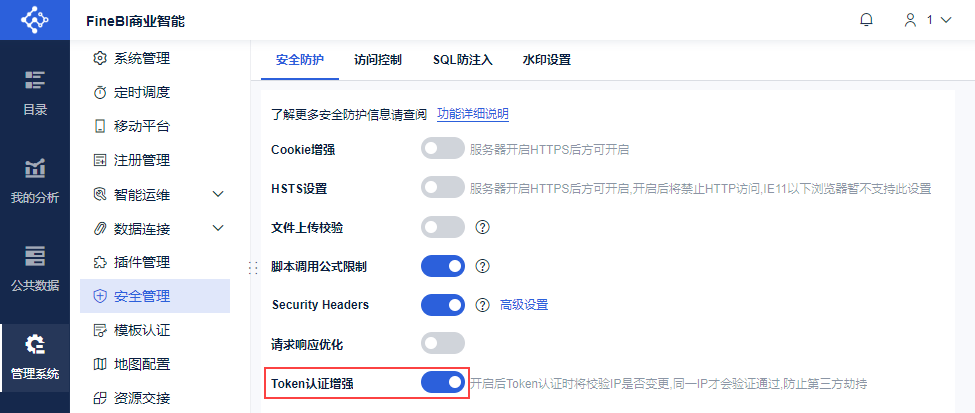Open the user account dropdown
The width and height of the screenshot is (975, 413).
[927, 19]
